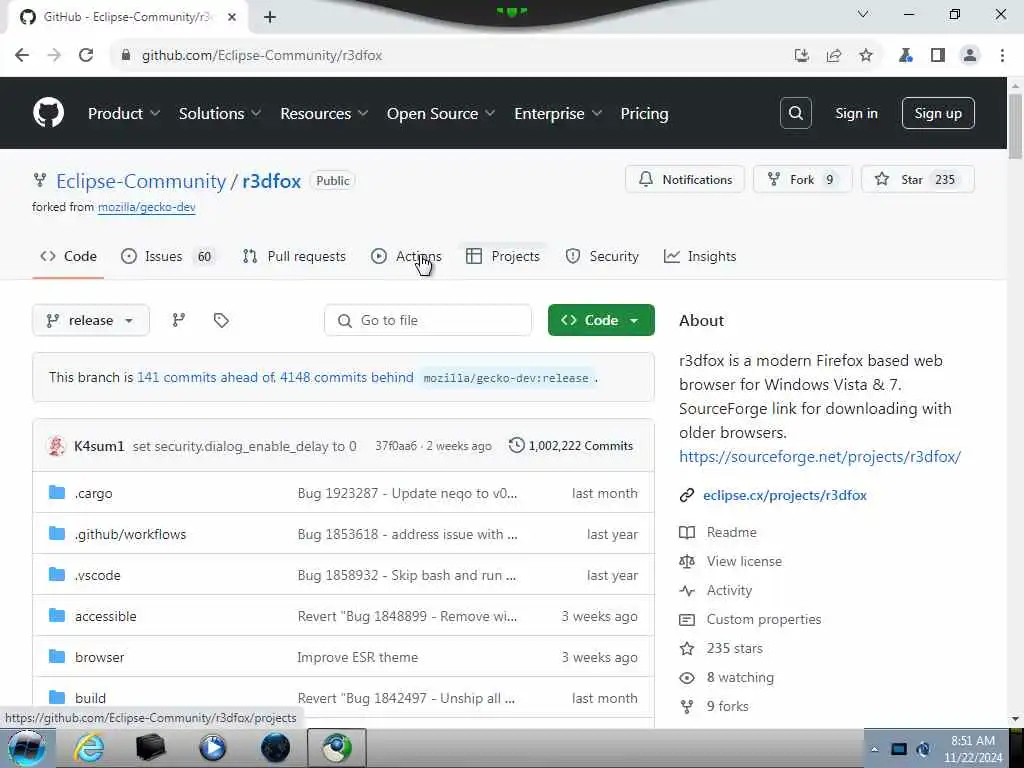Open the .github/workflows folder
The height and width of the screenshot is (768, 1024).
click(130, 534)
